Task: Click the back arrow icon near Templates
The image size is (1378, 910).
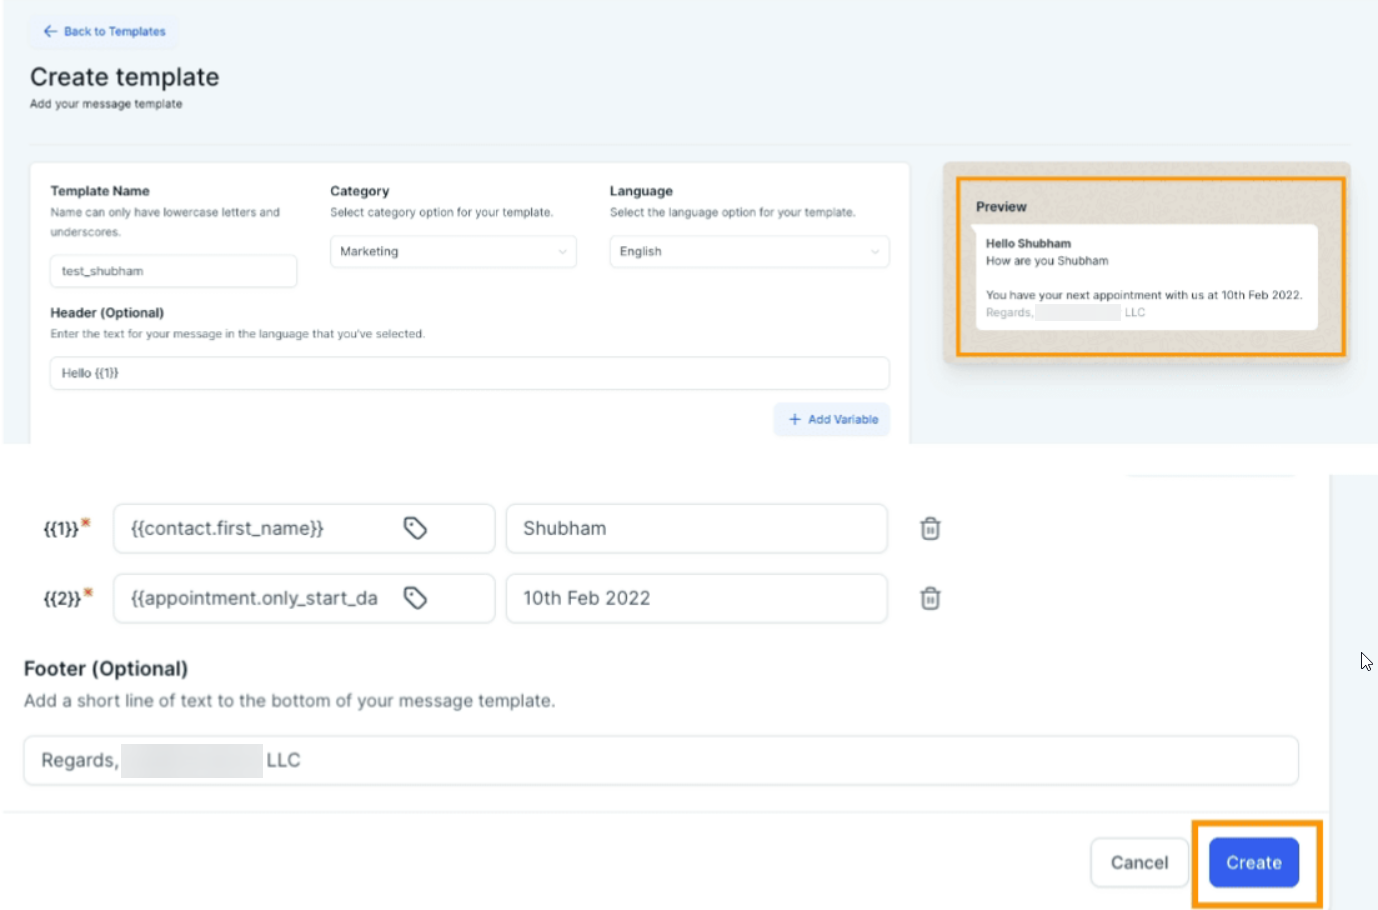Action: click(x=50, y=31)
